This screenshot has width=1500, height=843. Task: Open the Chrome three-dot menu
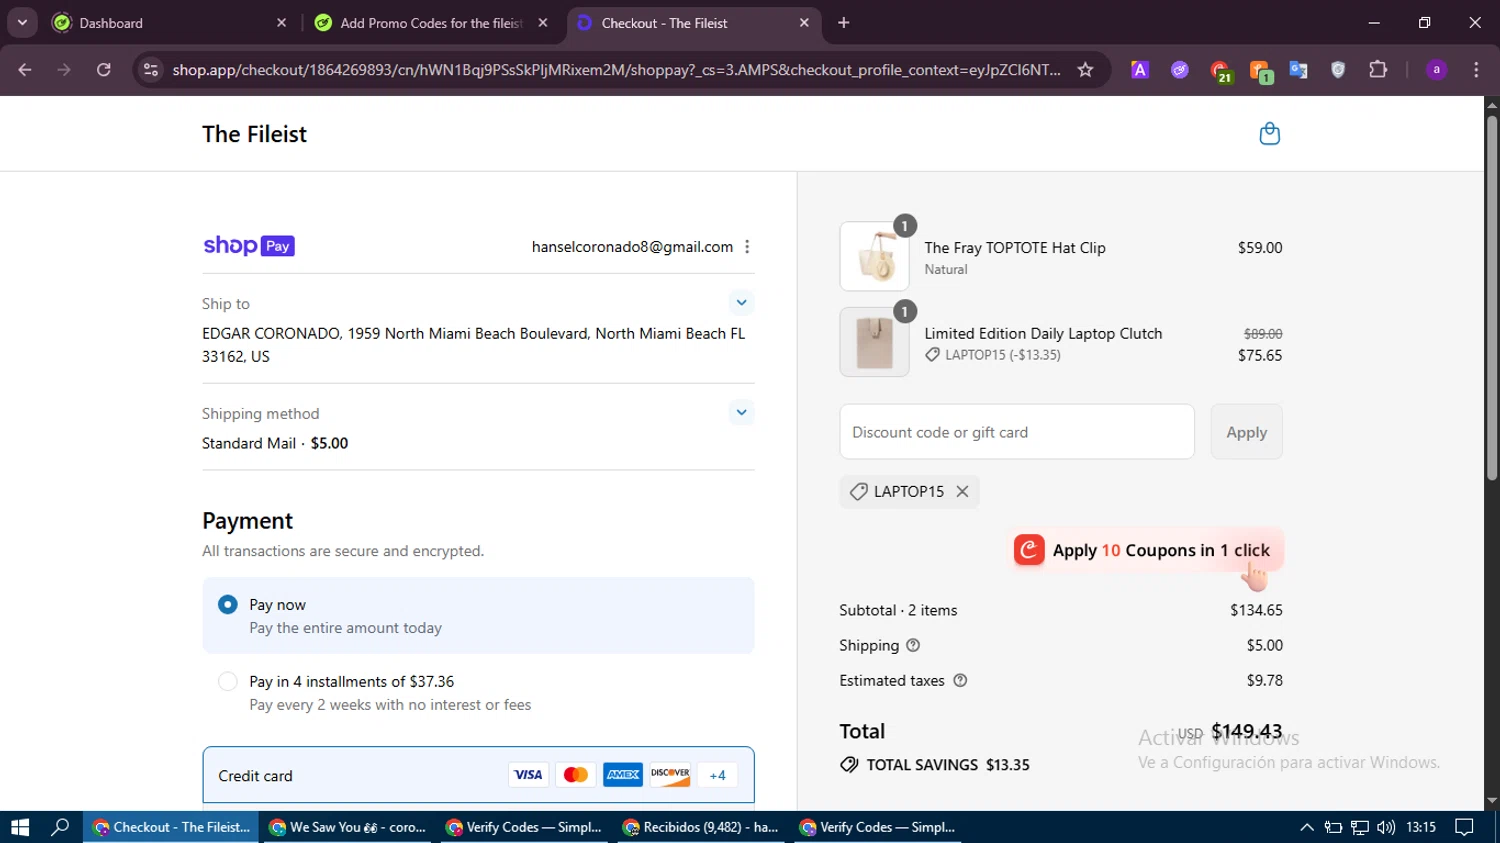1476,70
